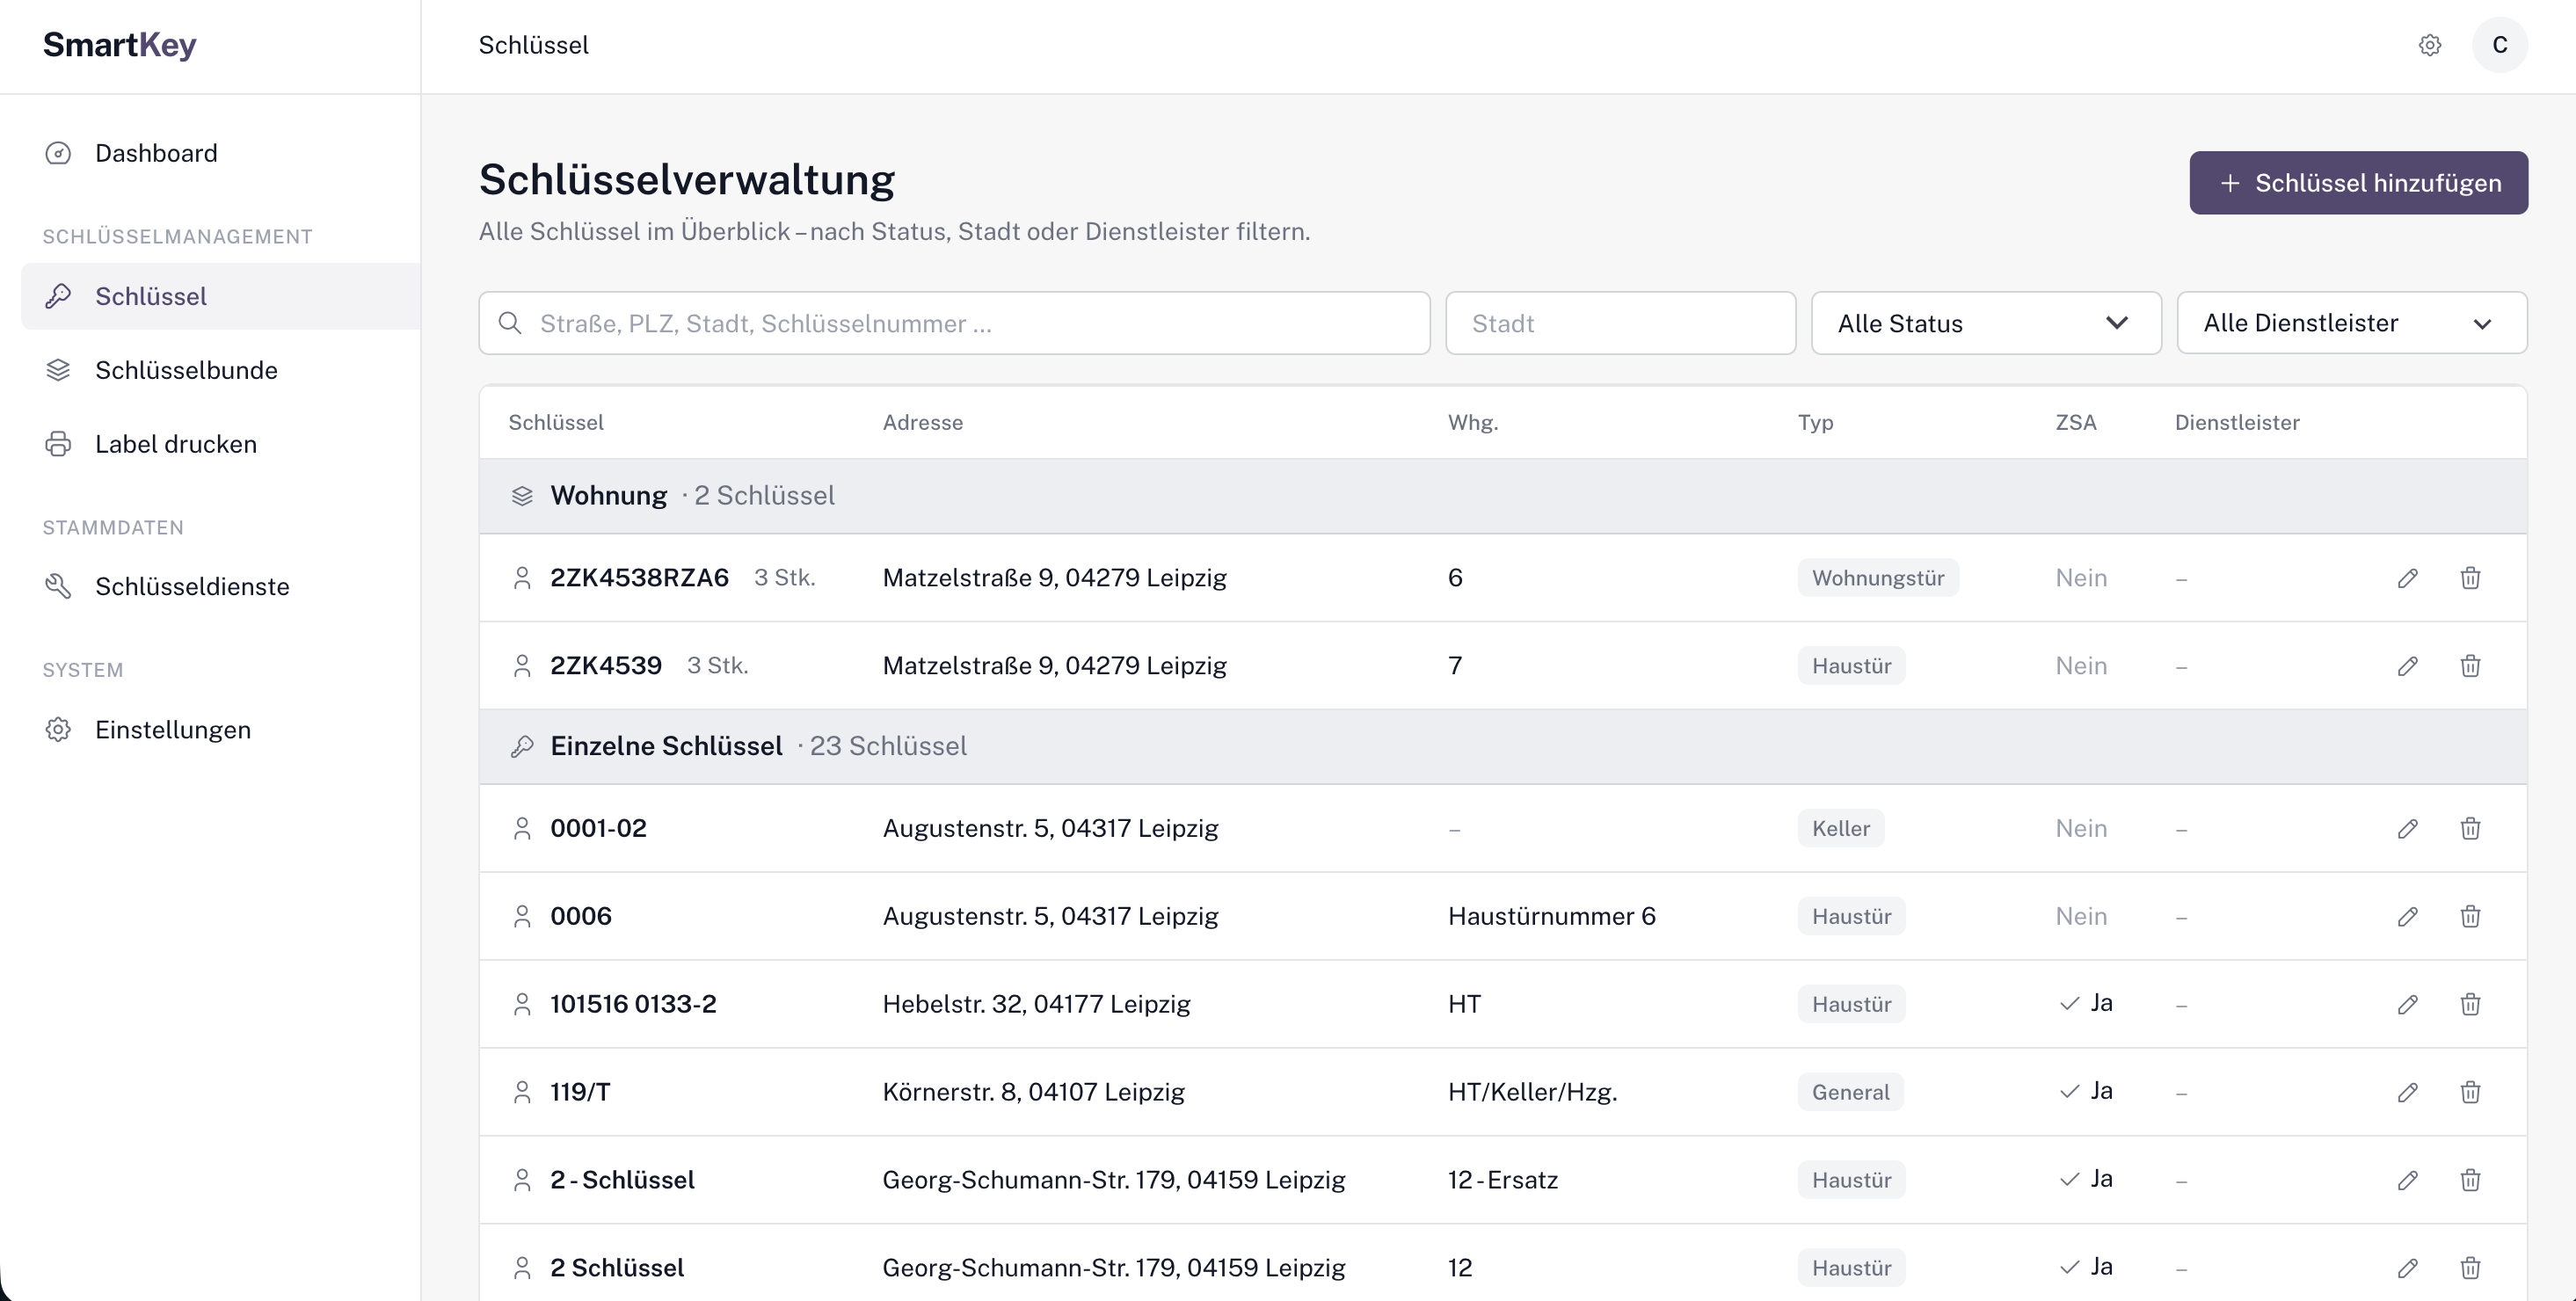The image size is (2576, 1301).
Task: Collapse the Einzelne Schlüssel group header
Action: 1502,746
